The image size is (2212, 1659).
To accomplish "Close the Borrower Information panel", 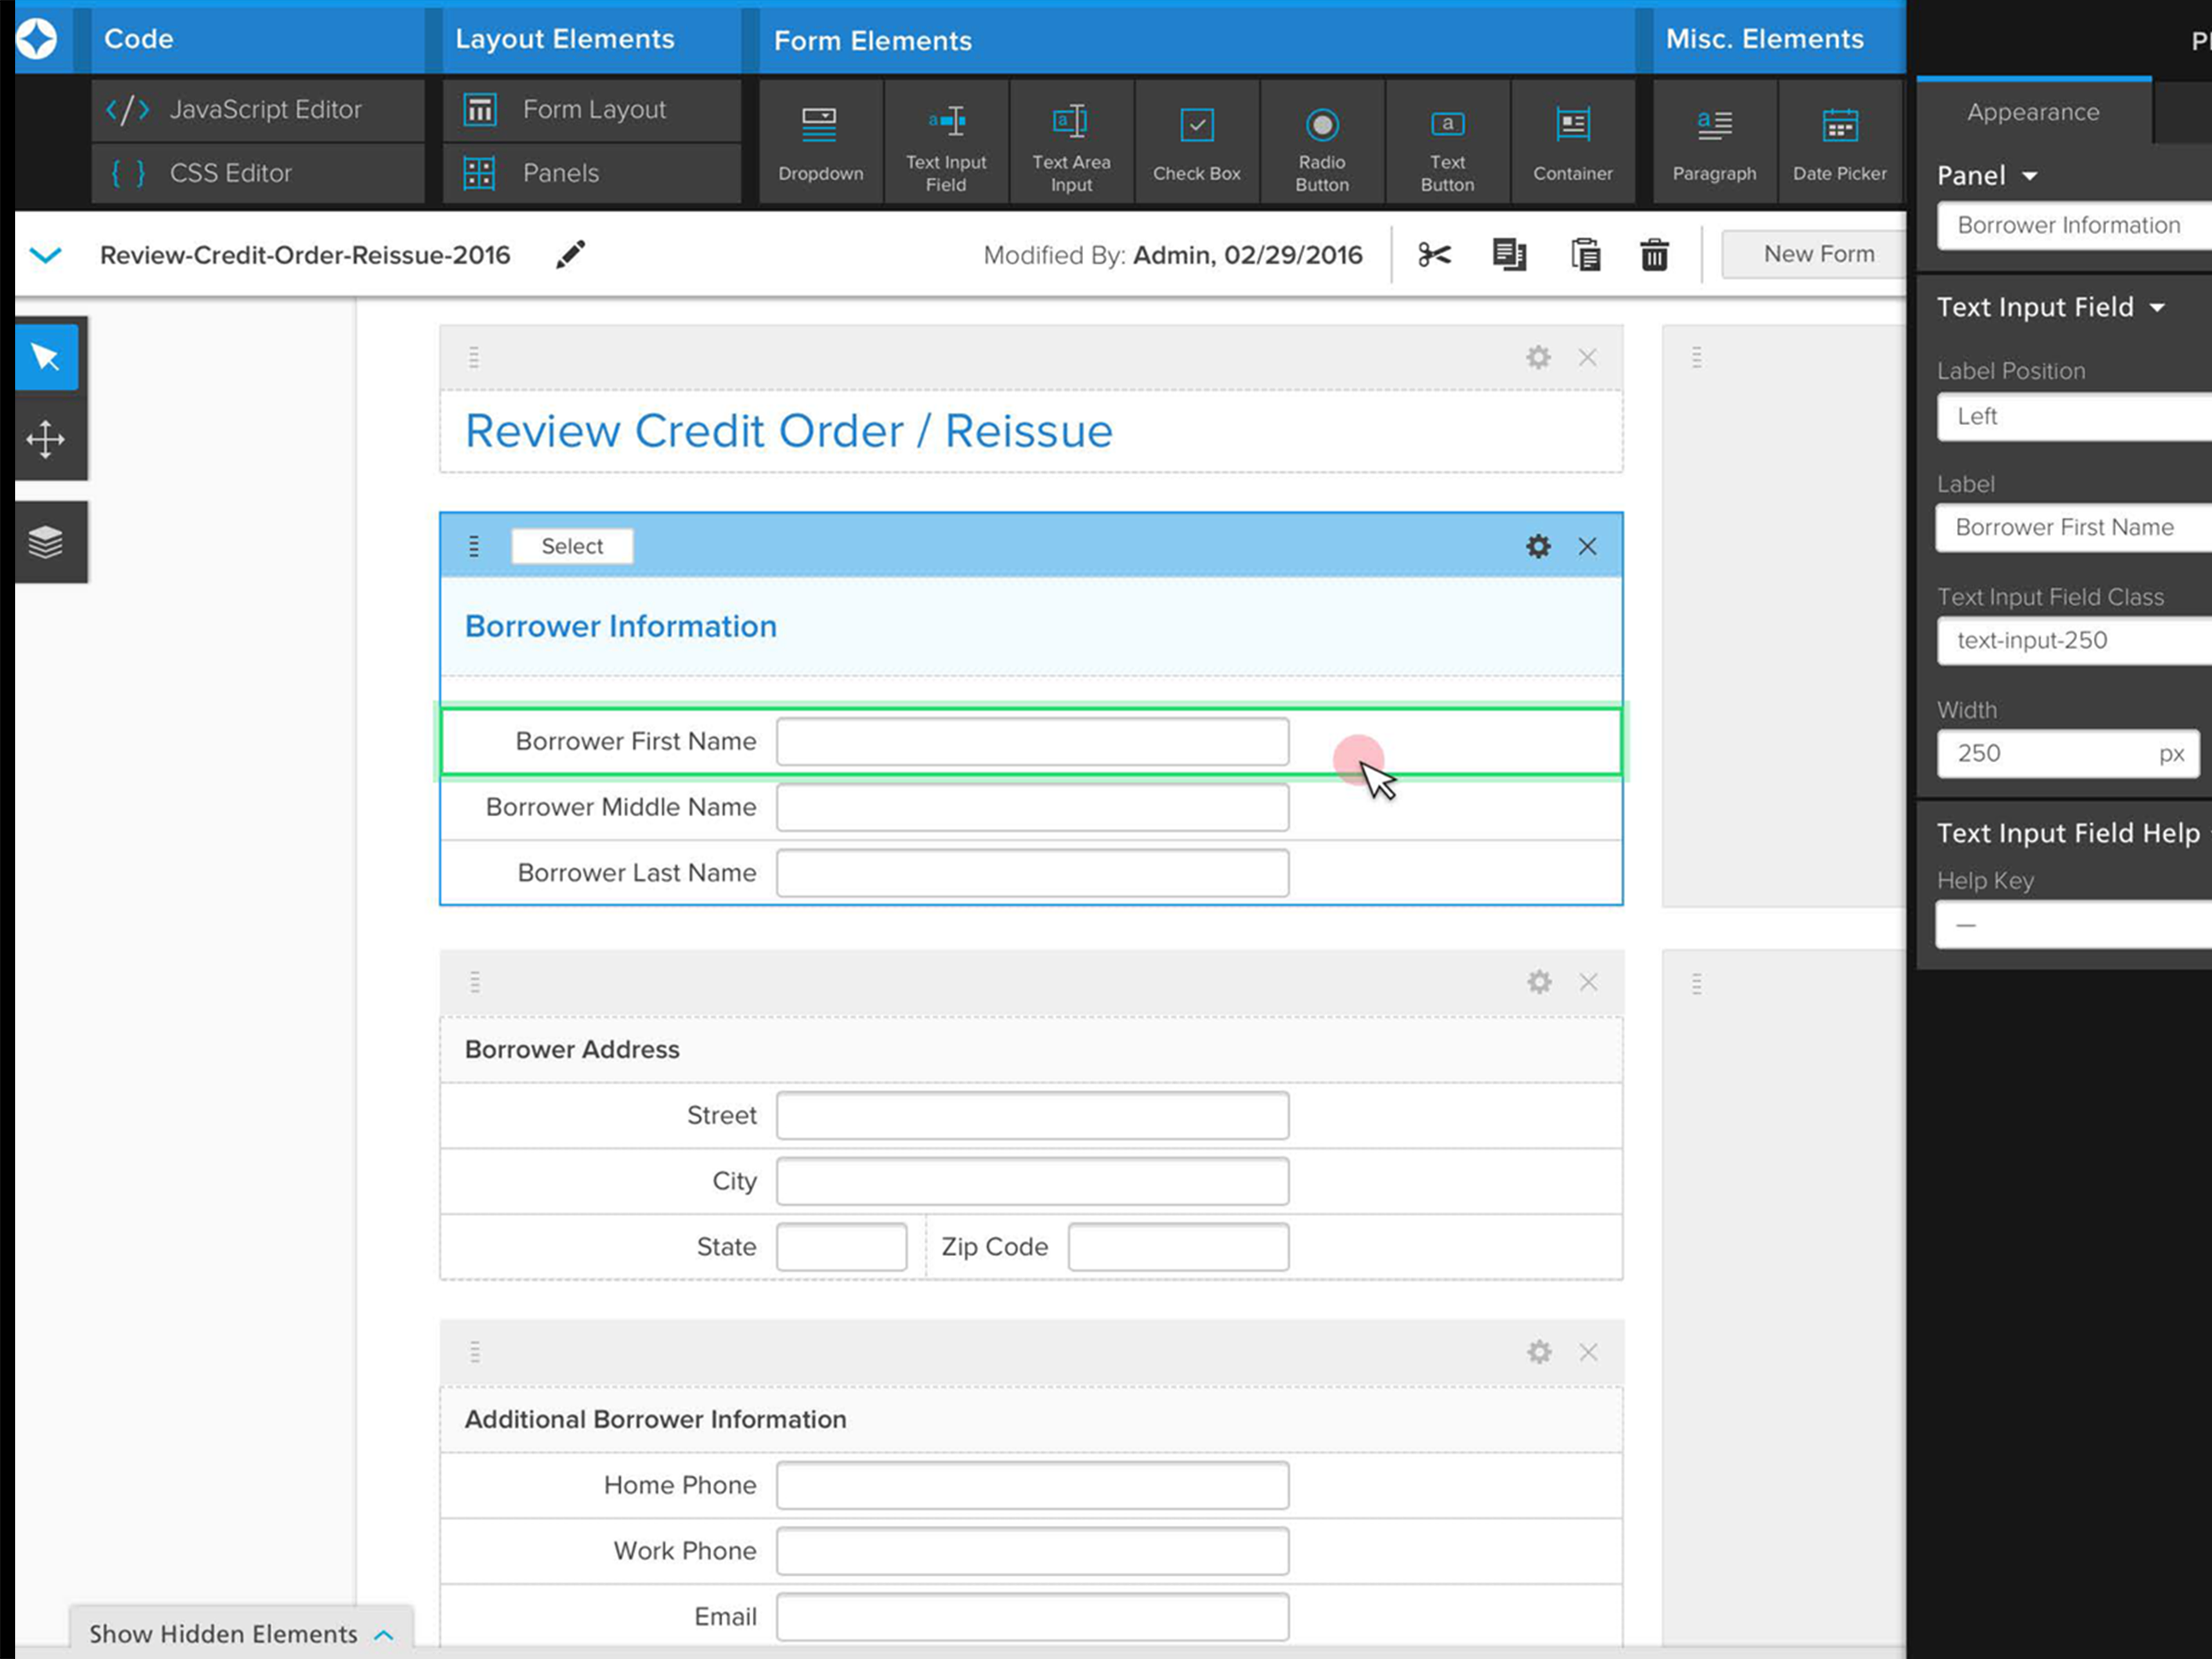I will click(x=1587, y=546).
